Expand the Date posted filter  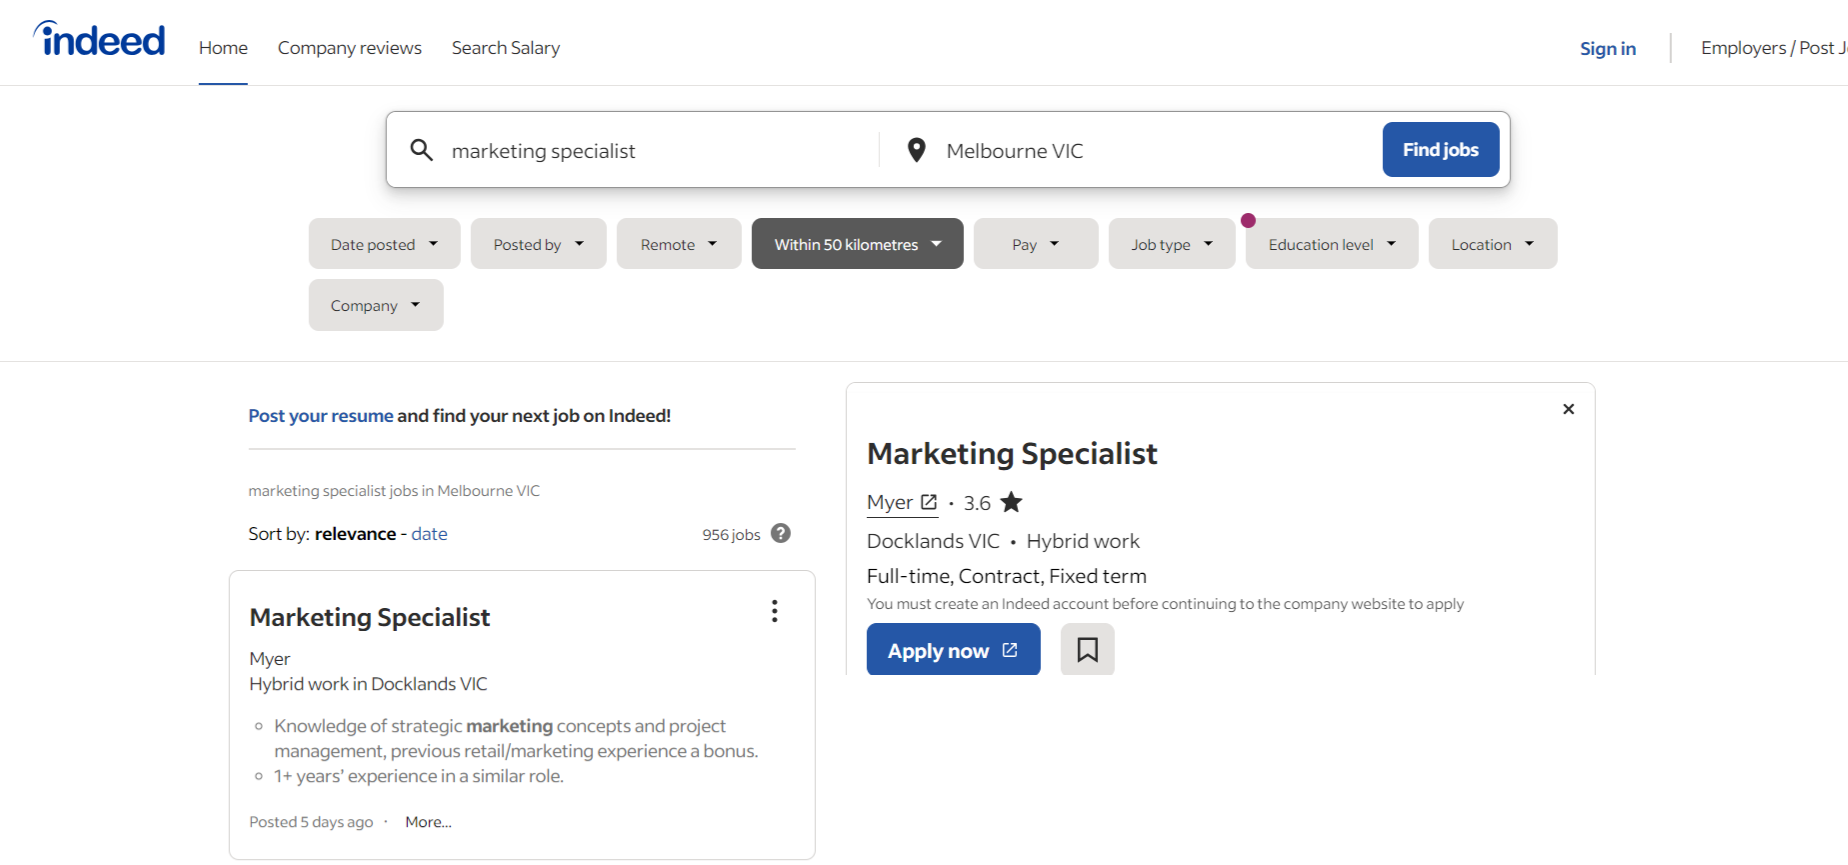(x=384, y=244)
